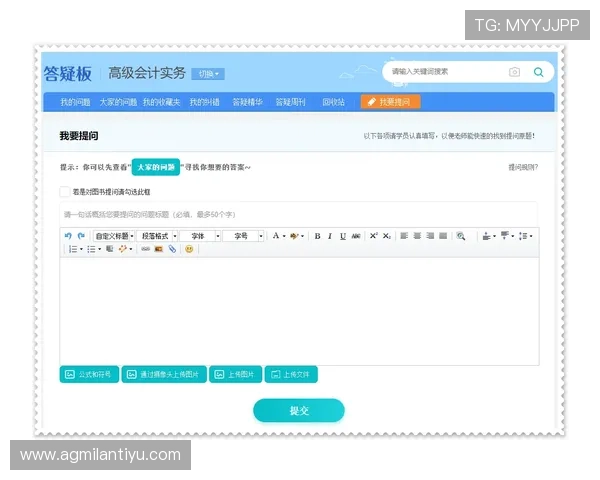Viewport: 600px width, 480px height.
Task: Open the 提问规则? link
Action: (523, 167)
